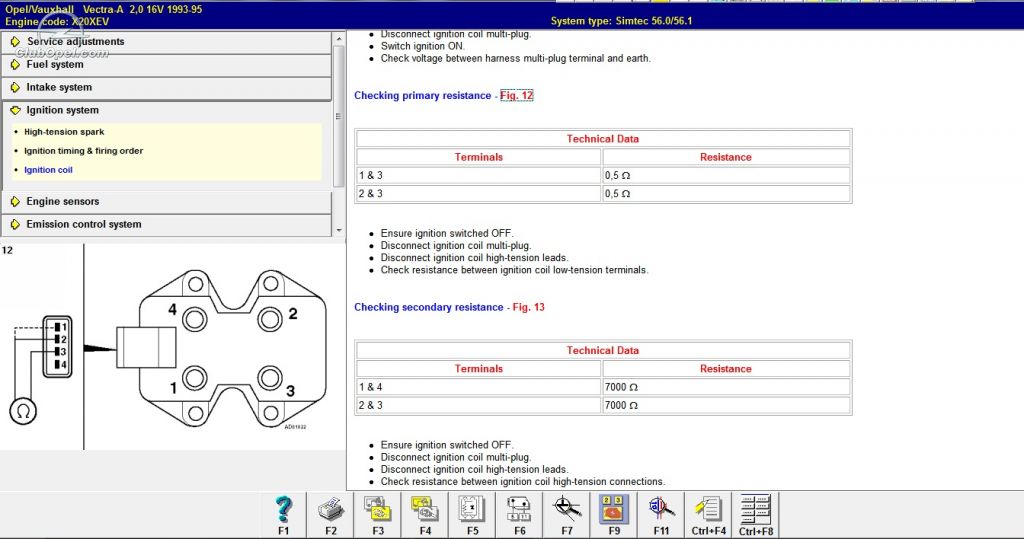Select the secondary '2 & 3' terminals cell
1024x539 pixels.
(479, 405)
